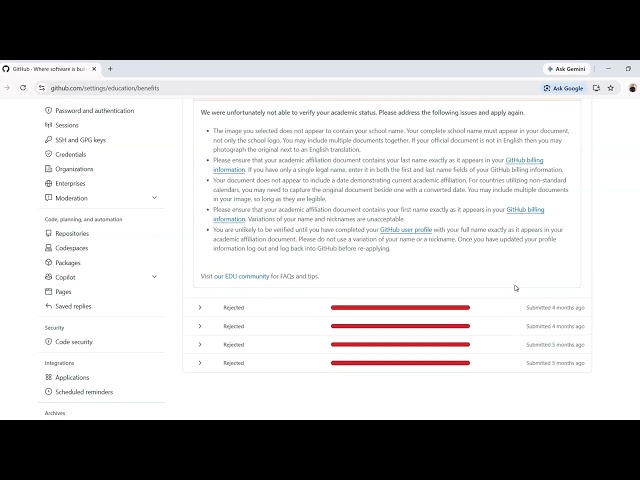The image size is (640, 480).
Task: Click the Pages browser icon
Action: point(49,292)
